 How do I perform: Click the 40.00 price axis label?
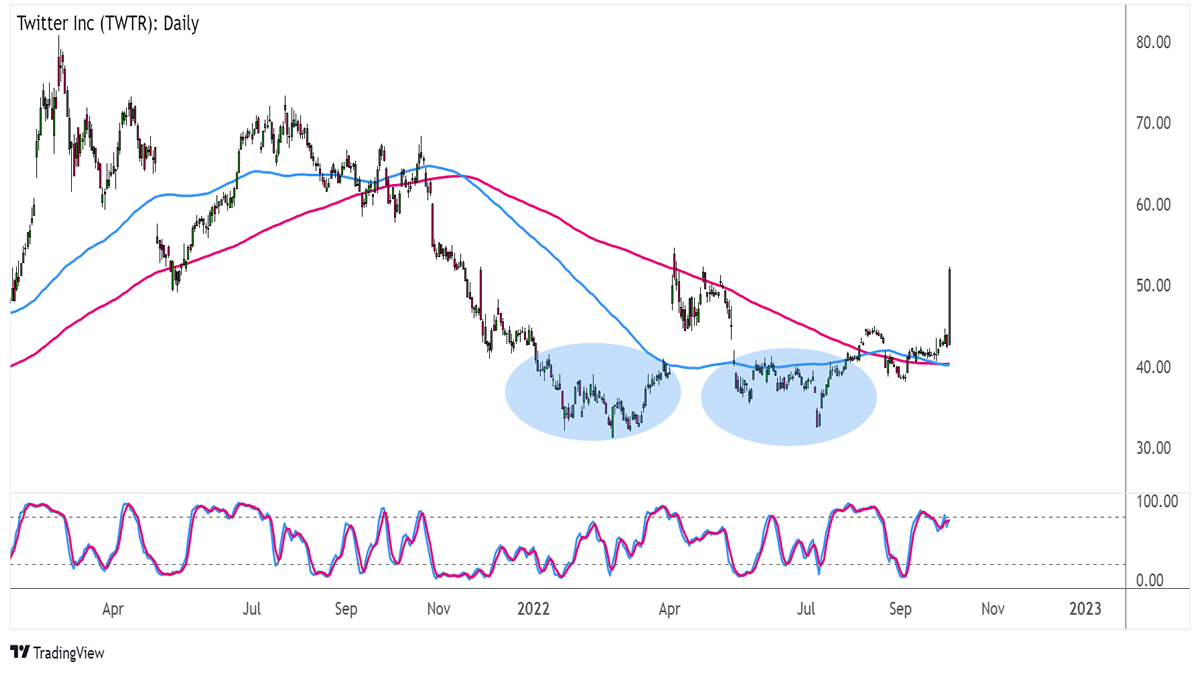(x=1152, y=366)
